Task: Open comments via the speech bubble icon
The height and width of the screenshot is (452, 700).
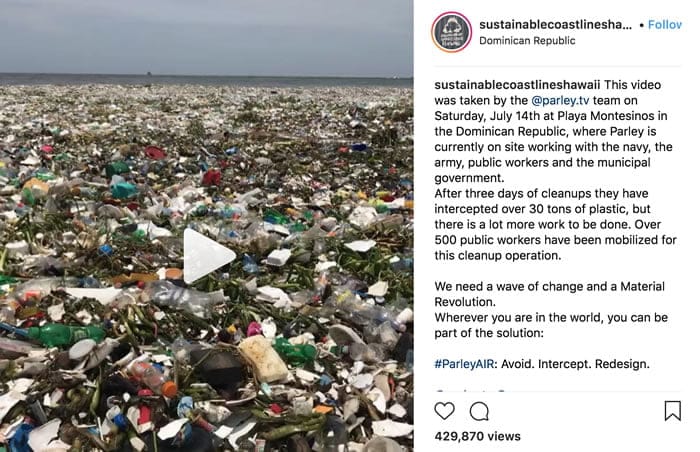Action: (x=479, y=411)
